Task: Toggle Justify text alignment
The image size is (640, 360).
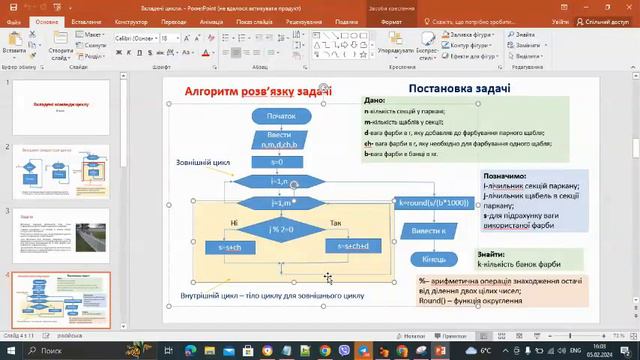Action: [256, 53]
